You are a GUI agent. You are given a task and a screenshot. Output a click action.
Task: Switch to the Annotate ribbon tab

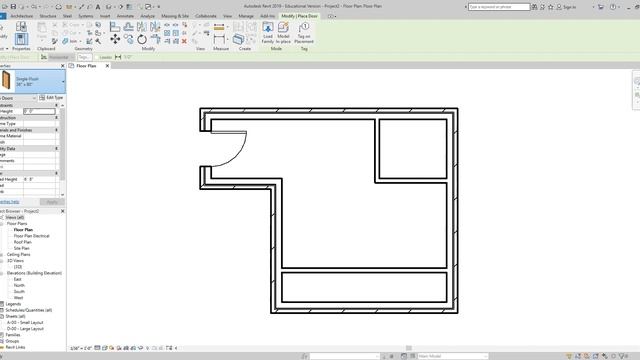point(125,16)
